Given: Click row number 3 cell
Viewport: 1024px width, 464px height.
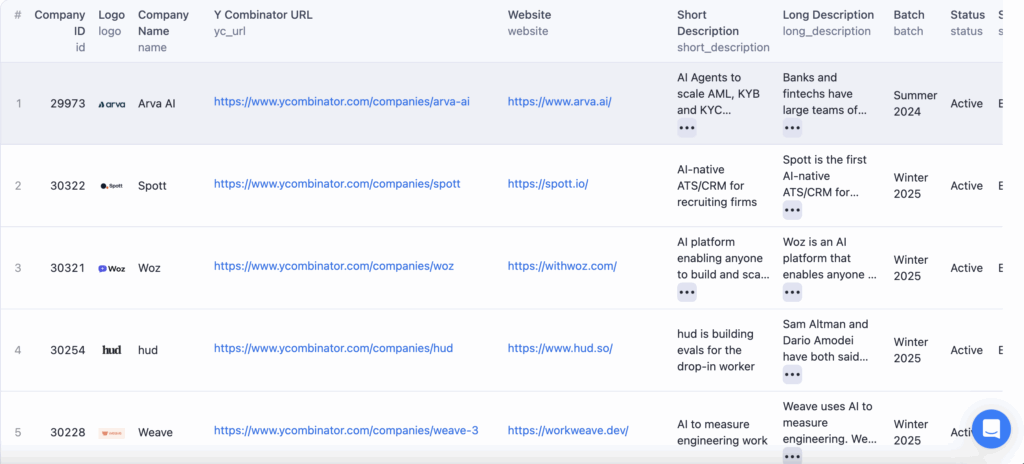Looking at the screenshot, I should pyautogui.click(x=18, y=268).
